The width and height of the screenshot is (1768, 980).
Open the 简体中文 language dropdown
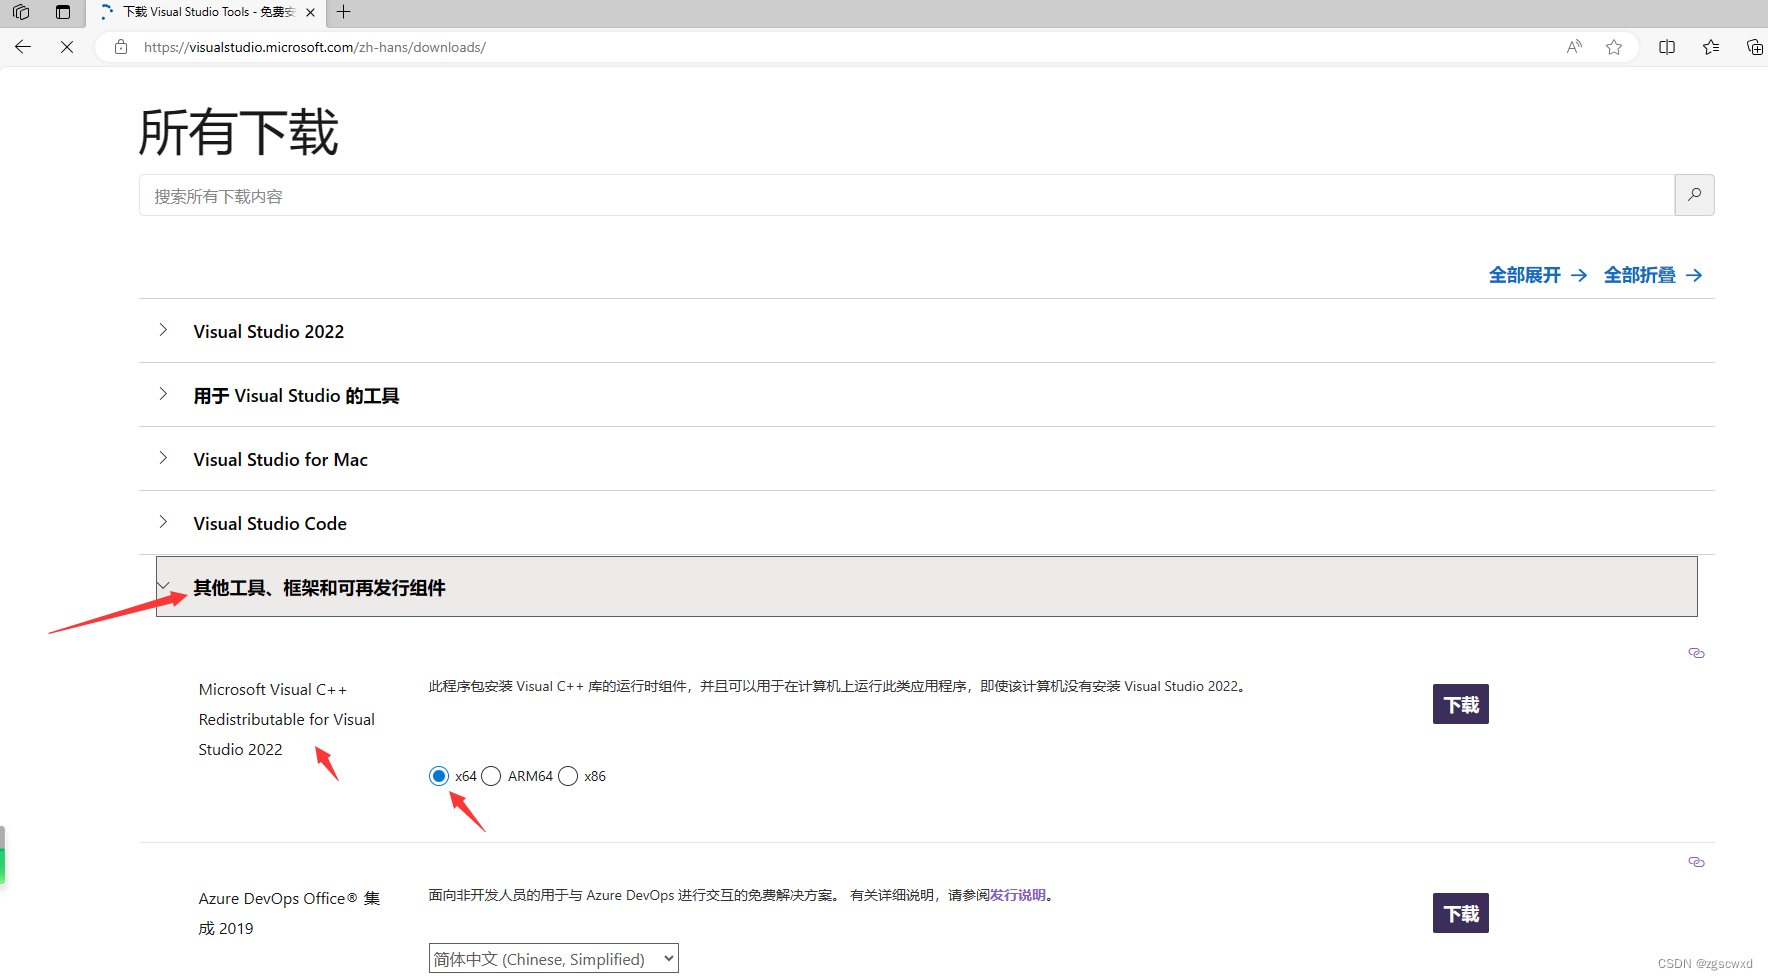click(x=553, y=958)
